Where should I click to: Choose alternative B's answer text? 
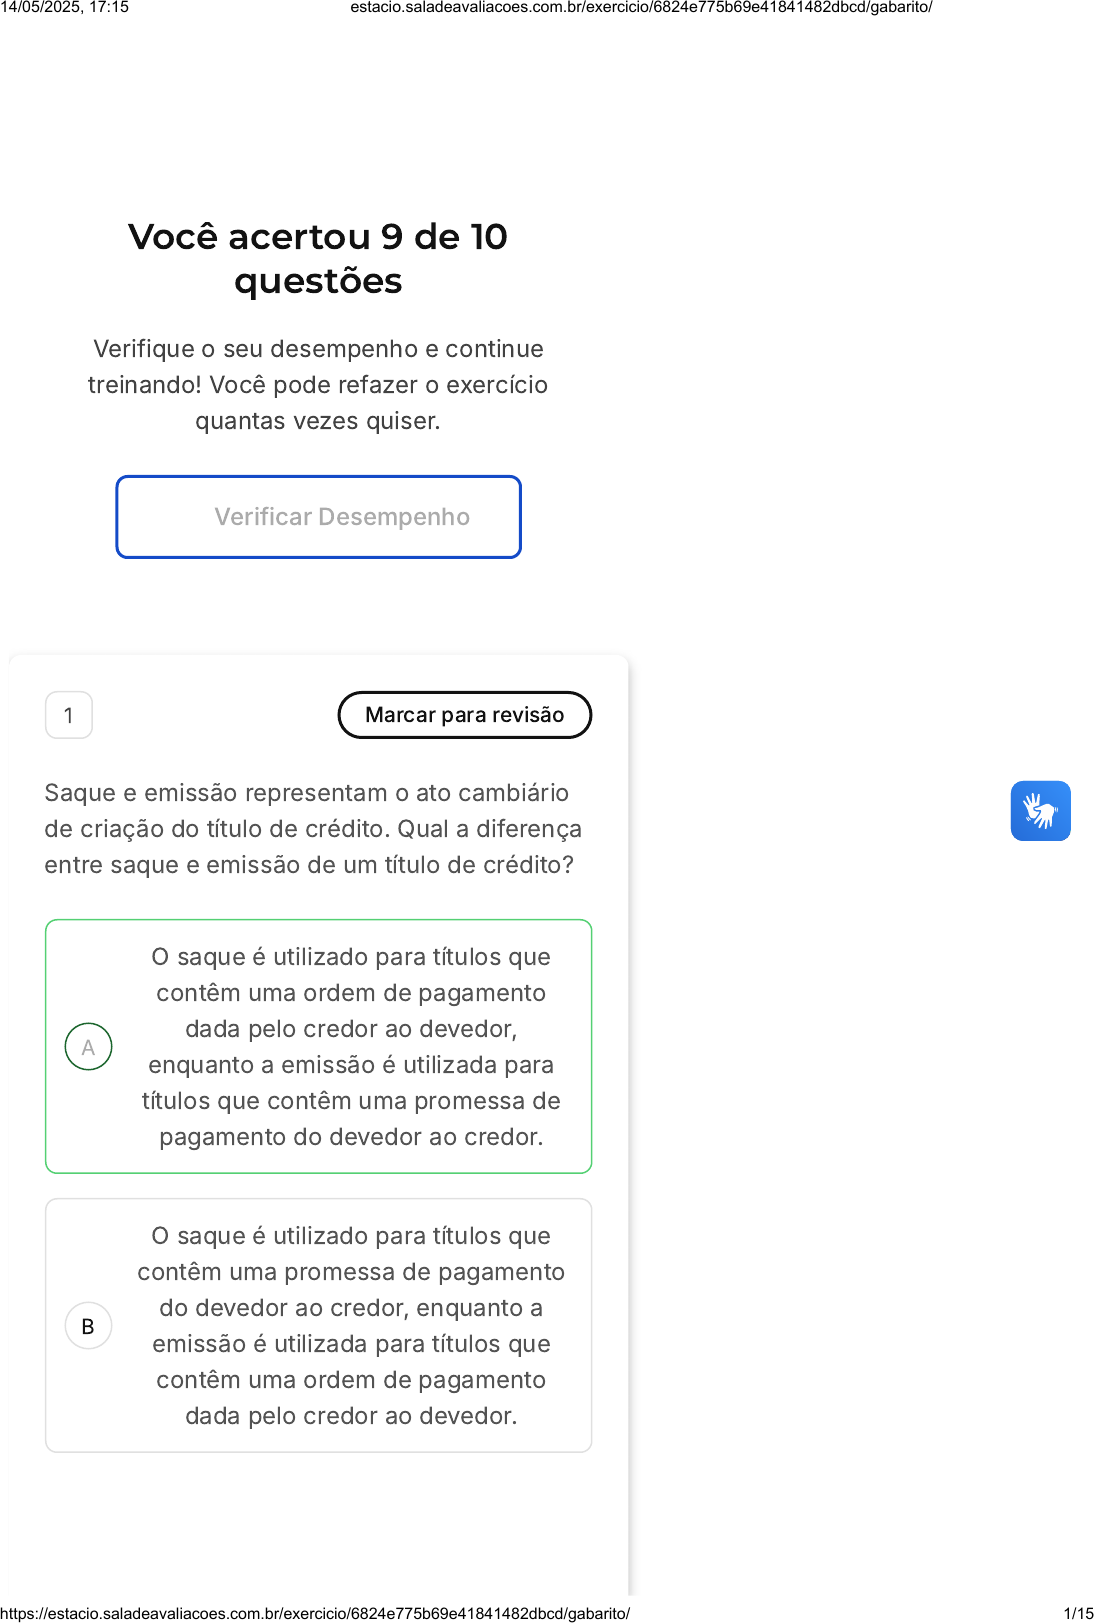click(351, 1326)
